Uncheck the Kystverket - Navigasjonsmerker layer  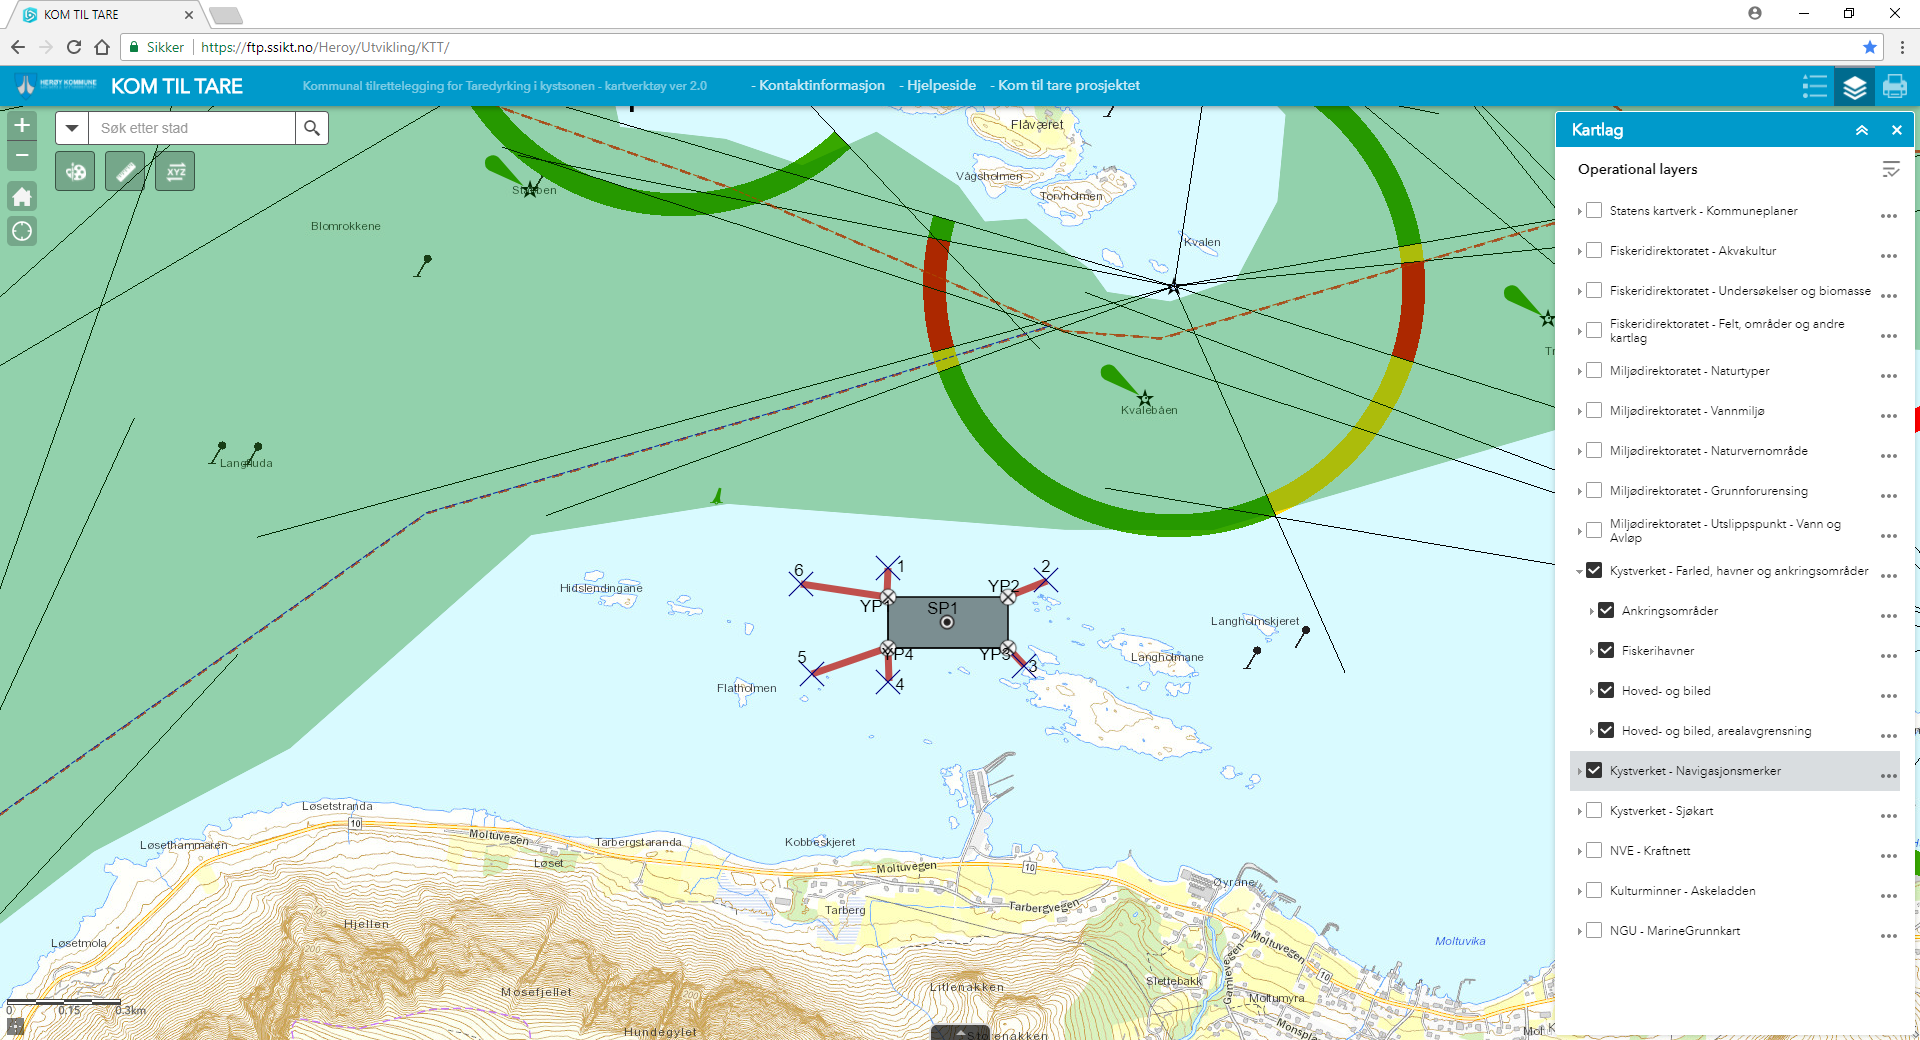(1594, 771)
